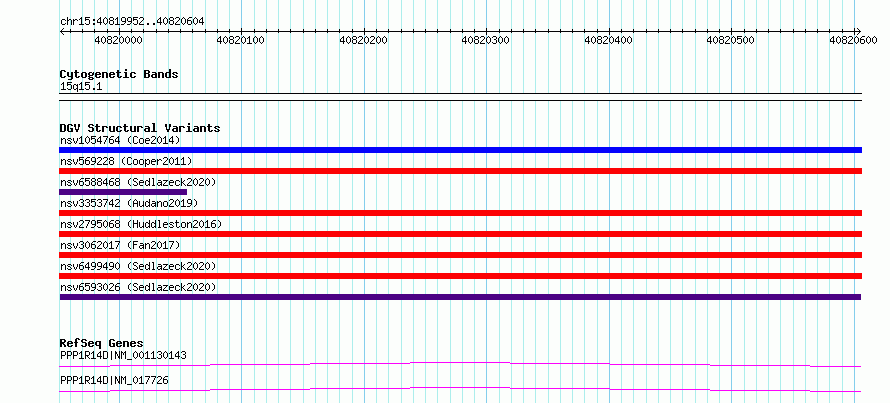Click ruler position 40820600

coord(853,40)
